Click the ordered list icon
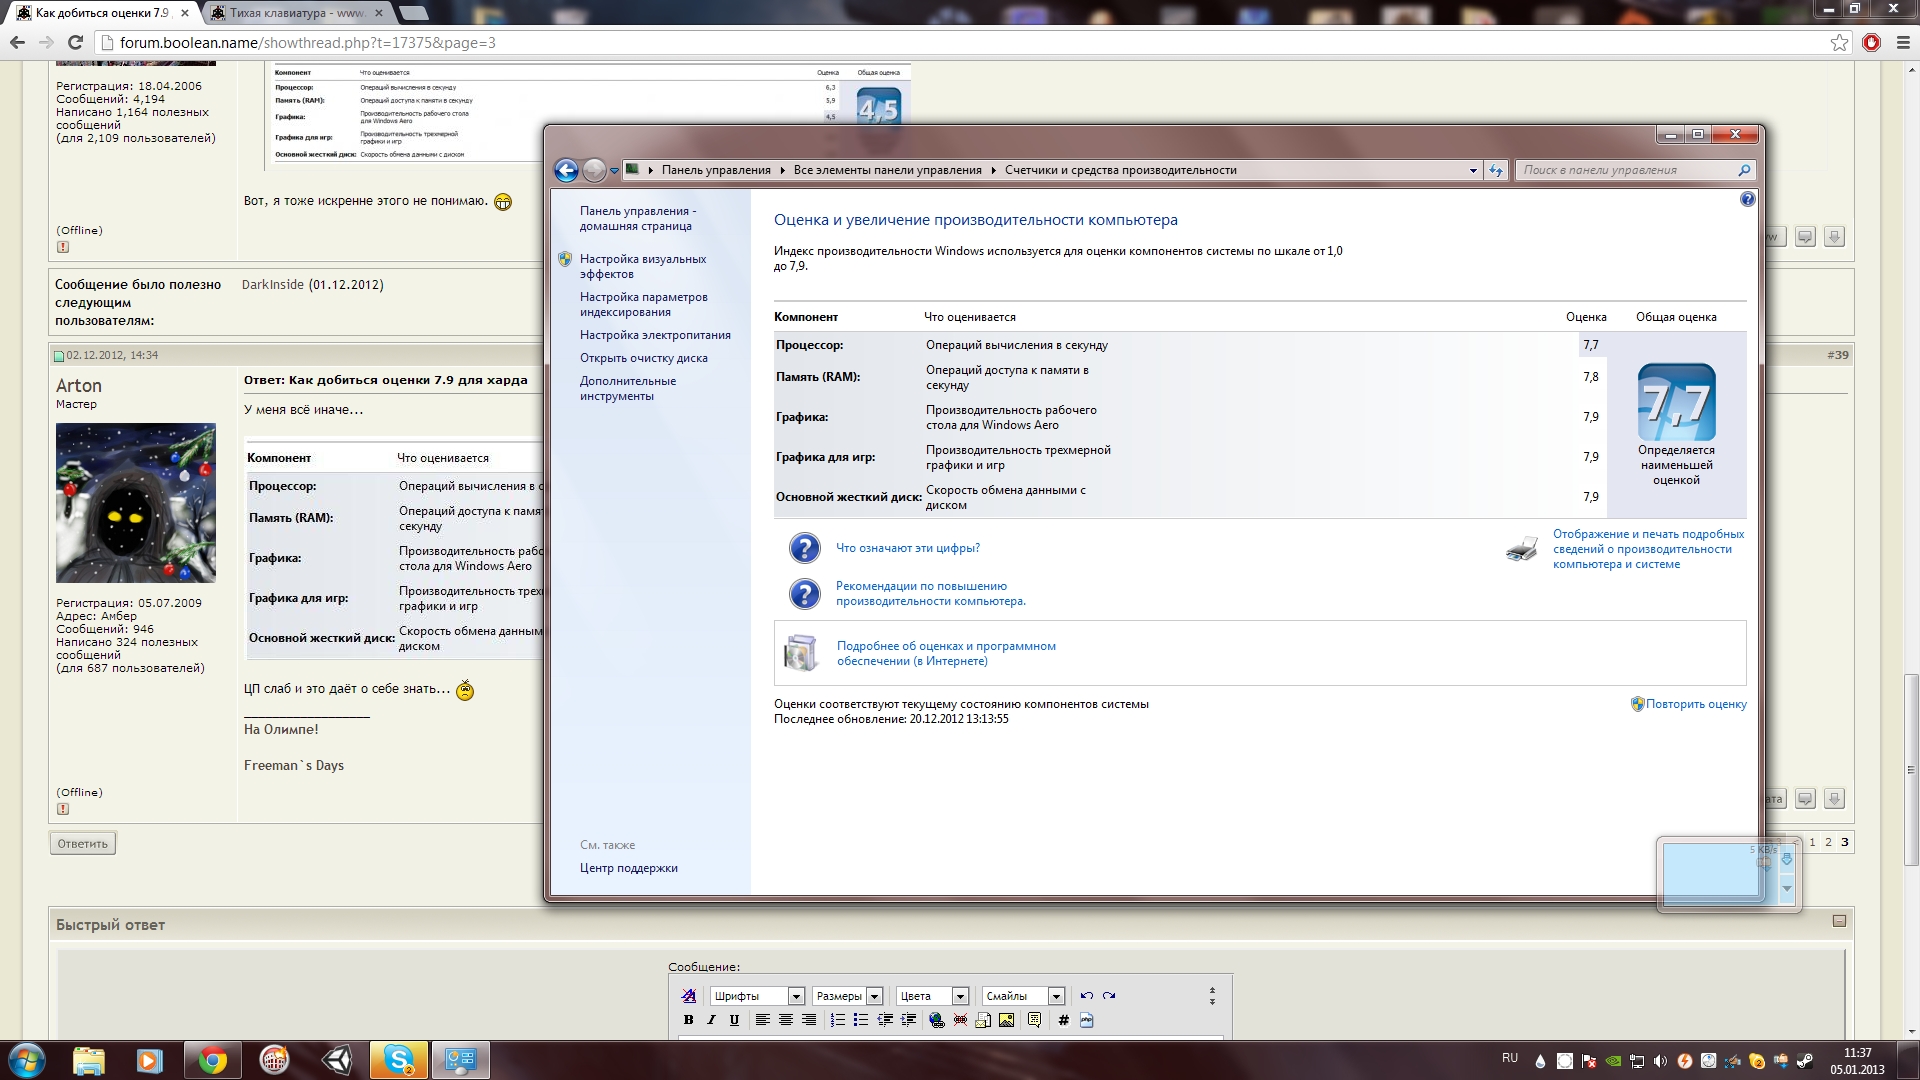Image resolution: width=1920 pixels, height=1080 pixels. [838, 1020]
